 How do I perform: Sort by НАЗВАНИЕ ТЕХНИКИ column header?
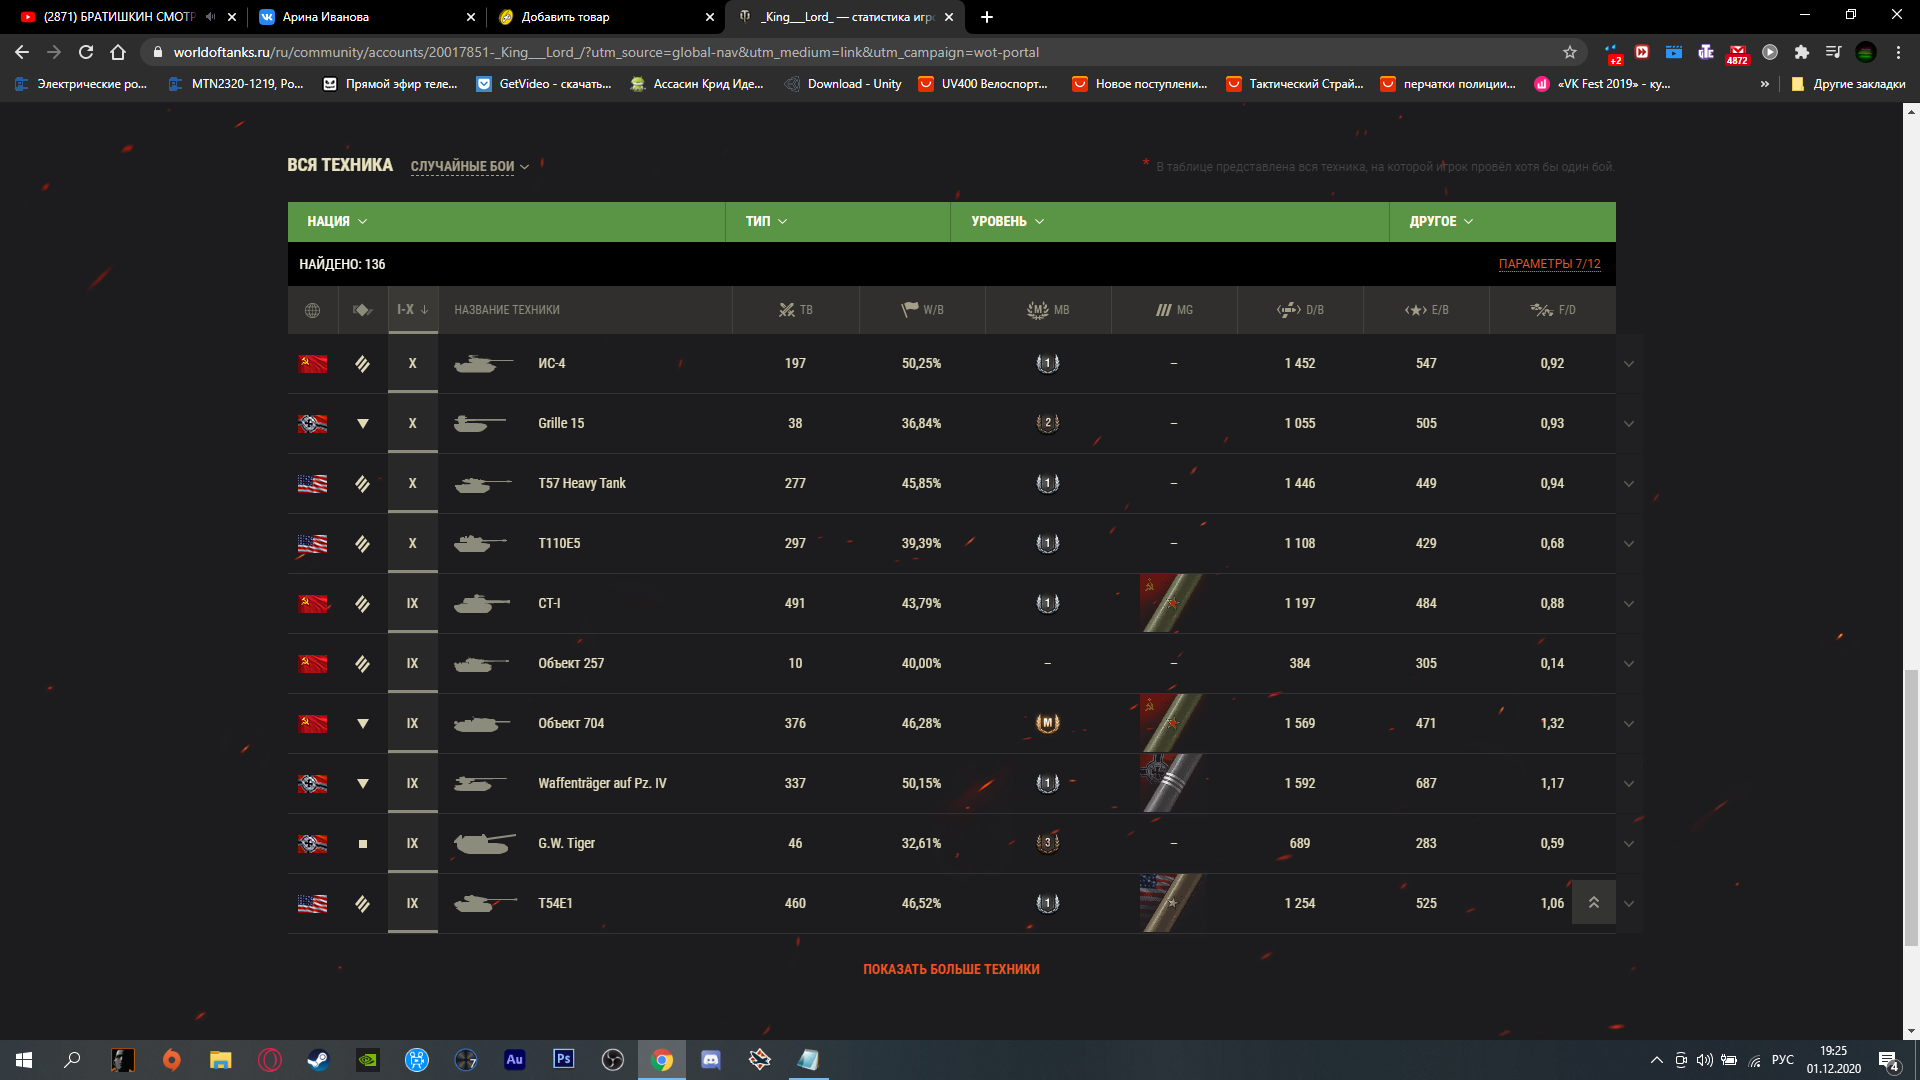507,310
